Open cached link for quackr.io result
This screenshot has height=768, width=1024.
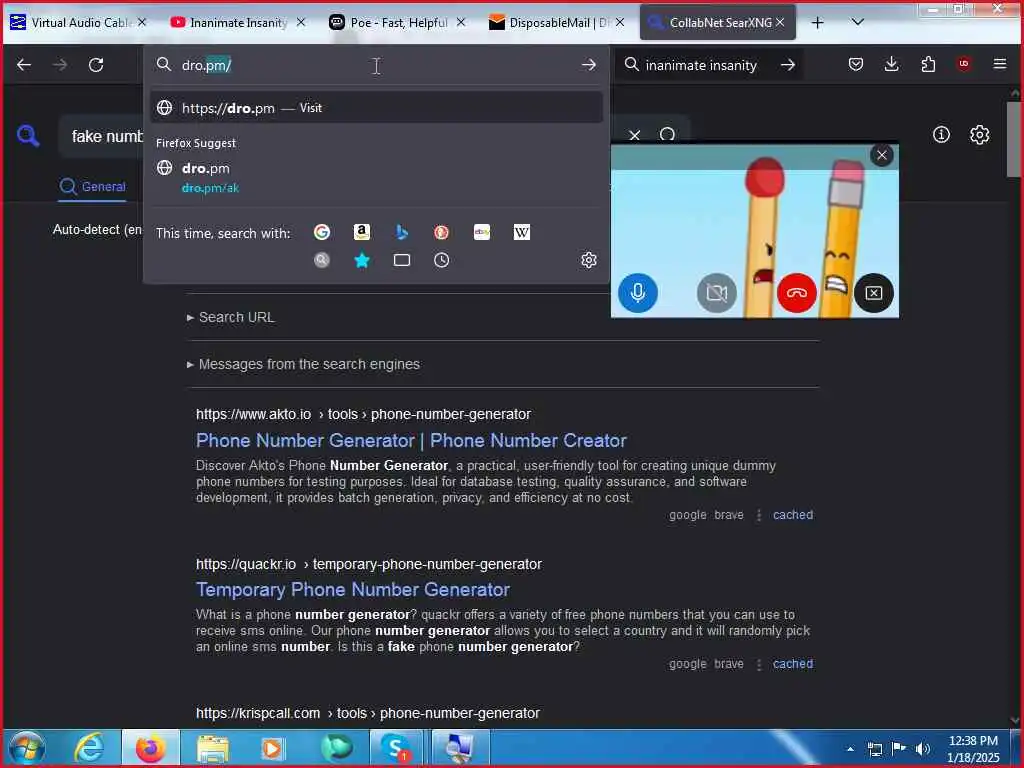pos(793,664)
